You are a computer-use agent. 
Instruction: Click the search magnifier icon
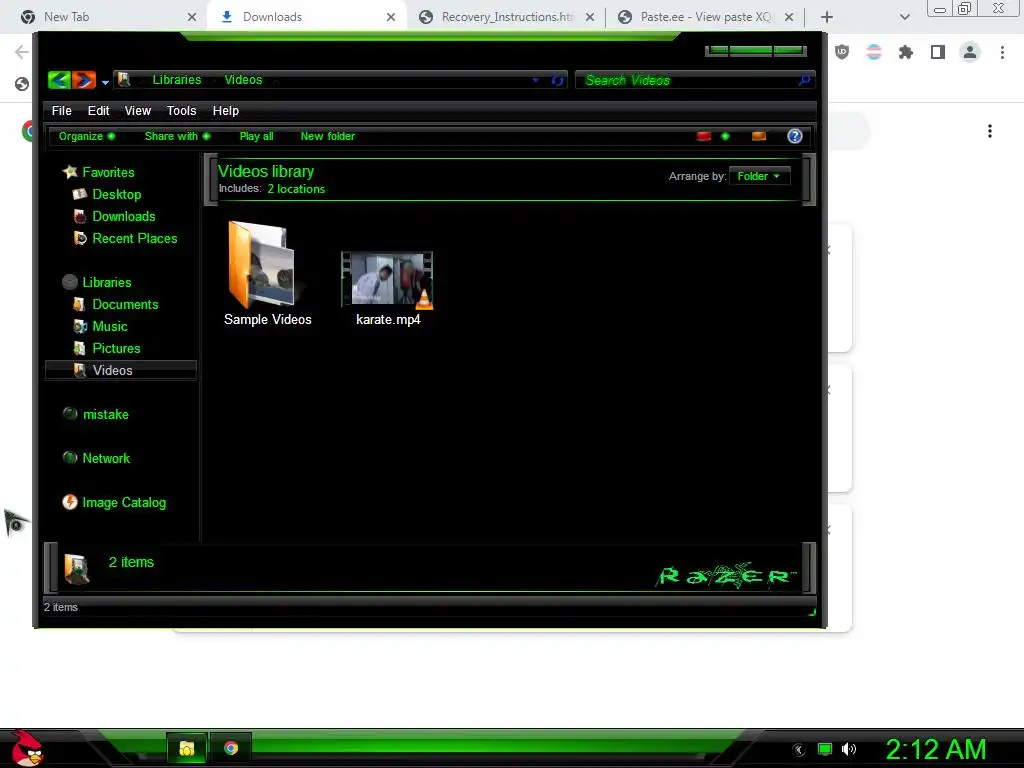tap(805, 80)
